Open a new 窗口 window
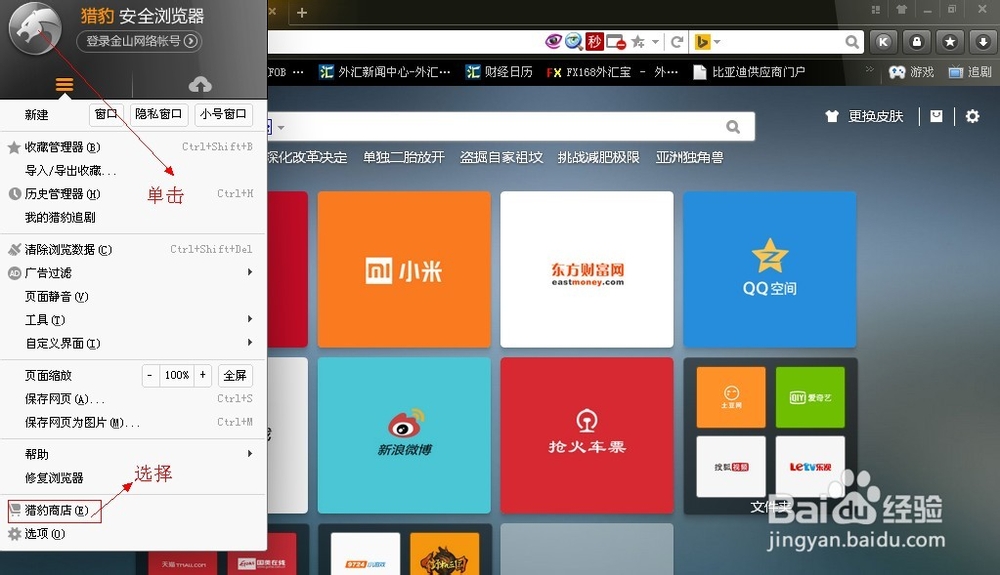This screenshot has height=575, width=1000. coord(106,114)
